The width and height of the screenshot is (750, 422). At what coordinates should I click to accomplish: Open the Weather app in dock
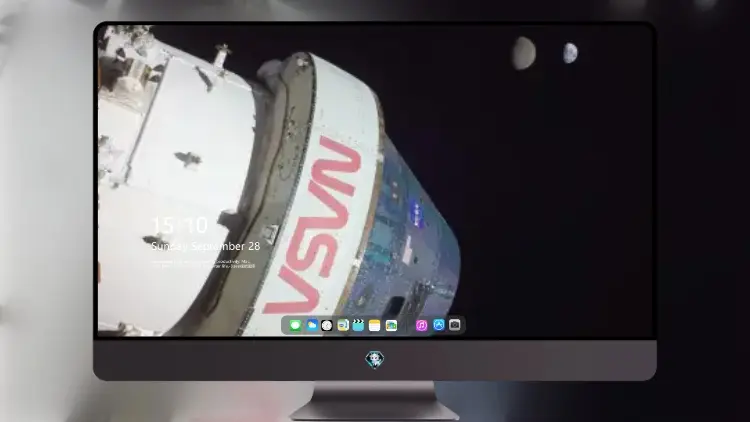point(311,325)
